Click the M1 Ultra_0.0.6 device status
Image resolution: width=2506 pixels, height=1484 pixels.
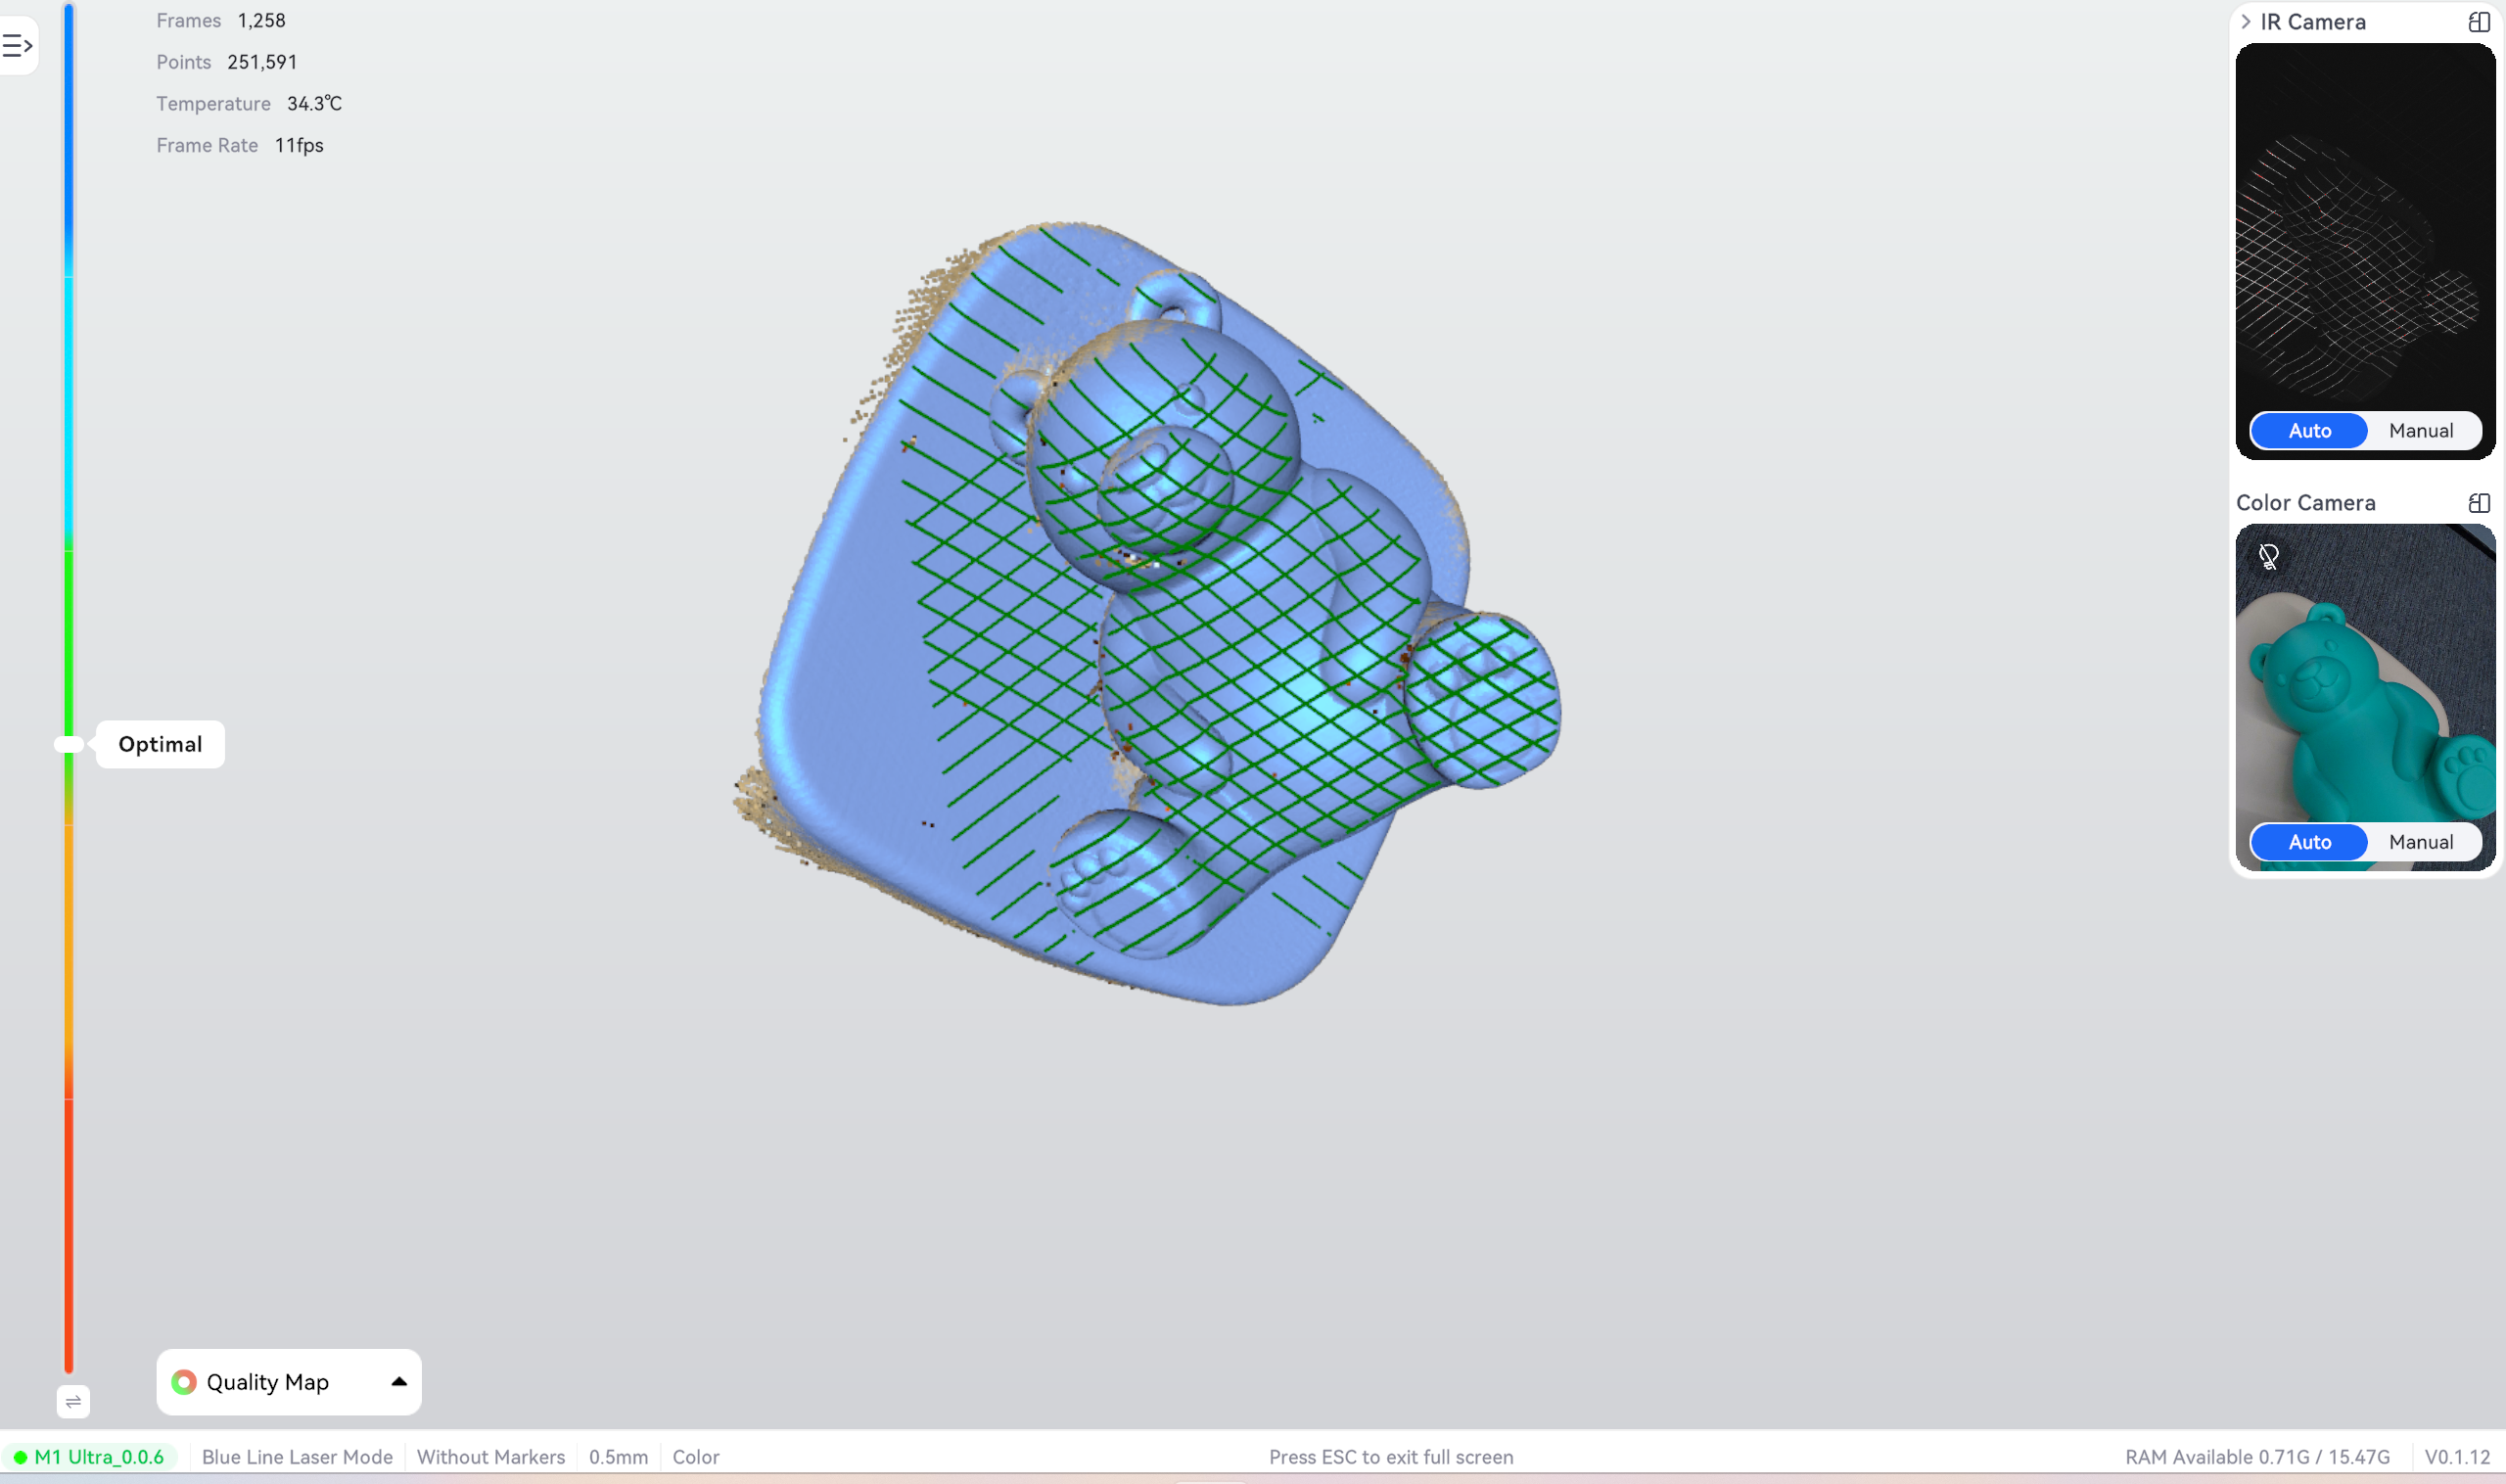(x=89, y=1457)
